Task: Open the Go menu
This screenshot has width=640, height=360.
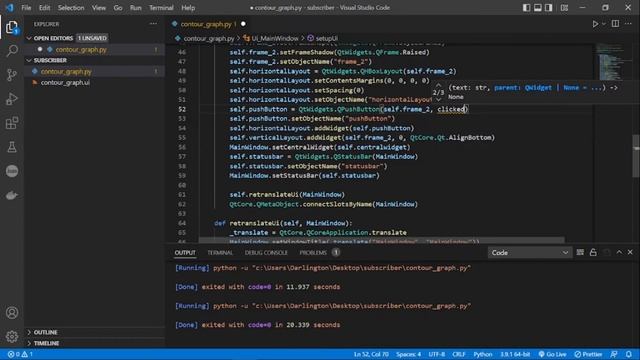Action: [118, 8]
